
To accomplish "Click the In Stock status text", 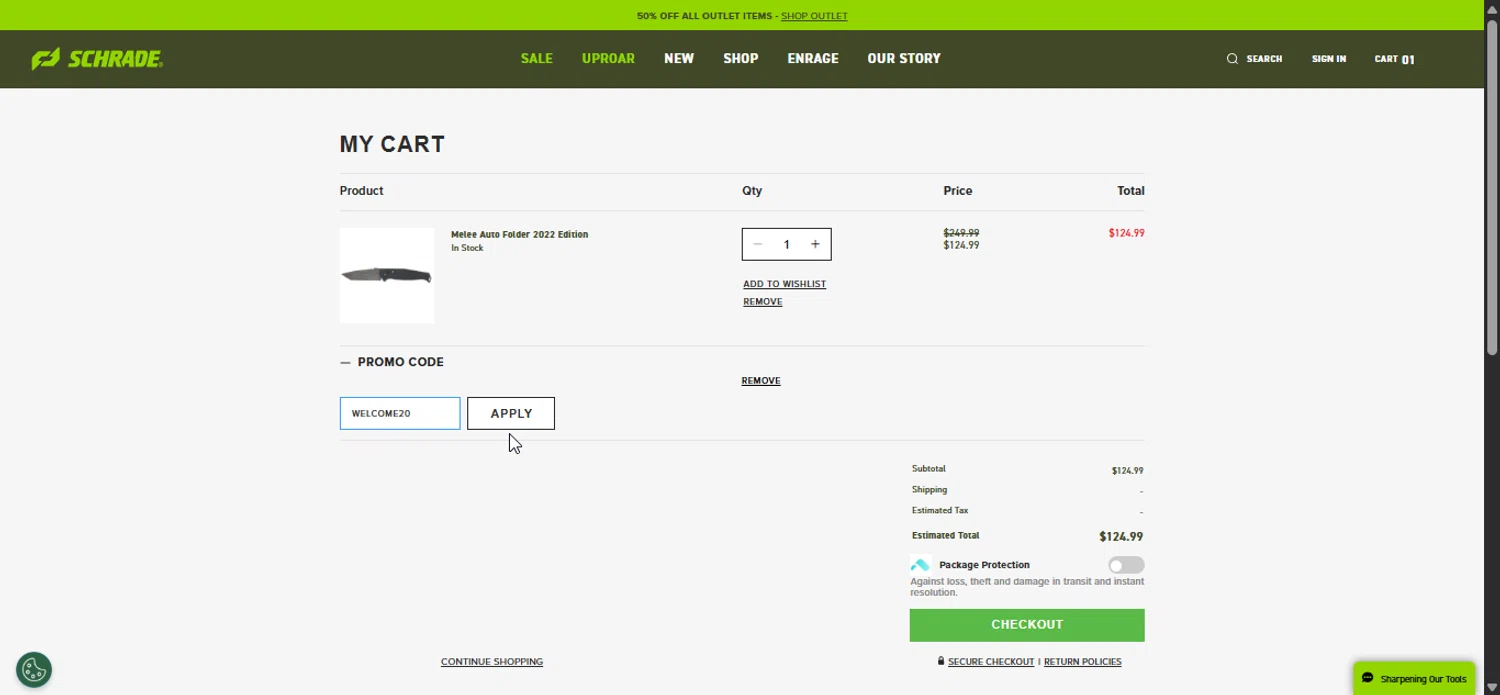I will coord(467,248).
